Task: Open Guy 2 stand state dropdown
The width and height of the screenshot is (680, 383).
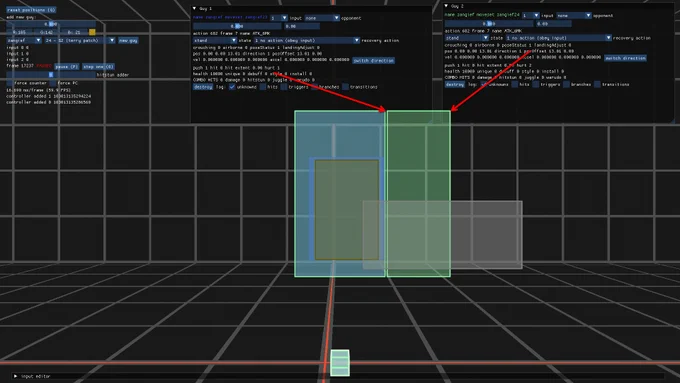Action: 467,38
